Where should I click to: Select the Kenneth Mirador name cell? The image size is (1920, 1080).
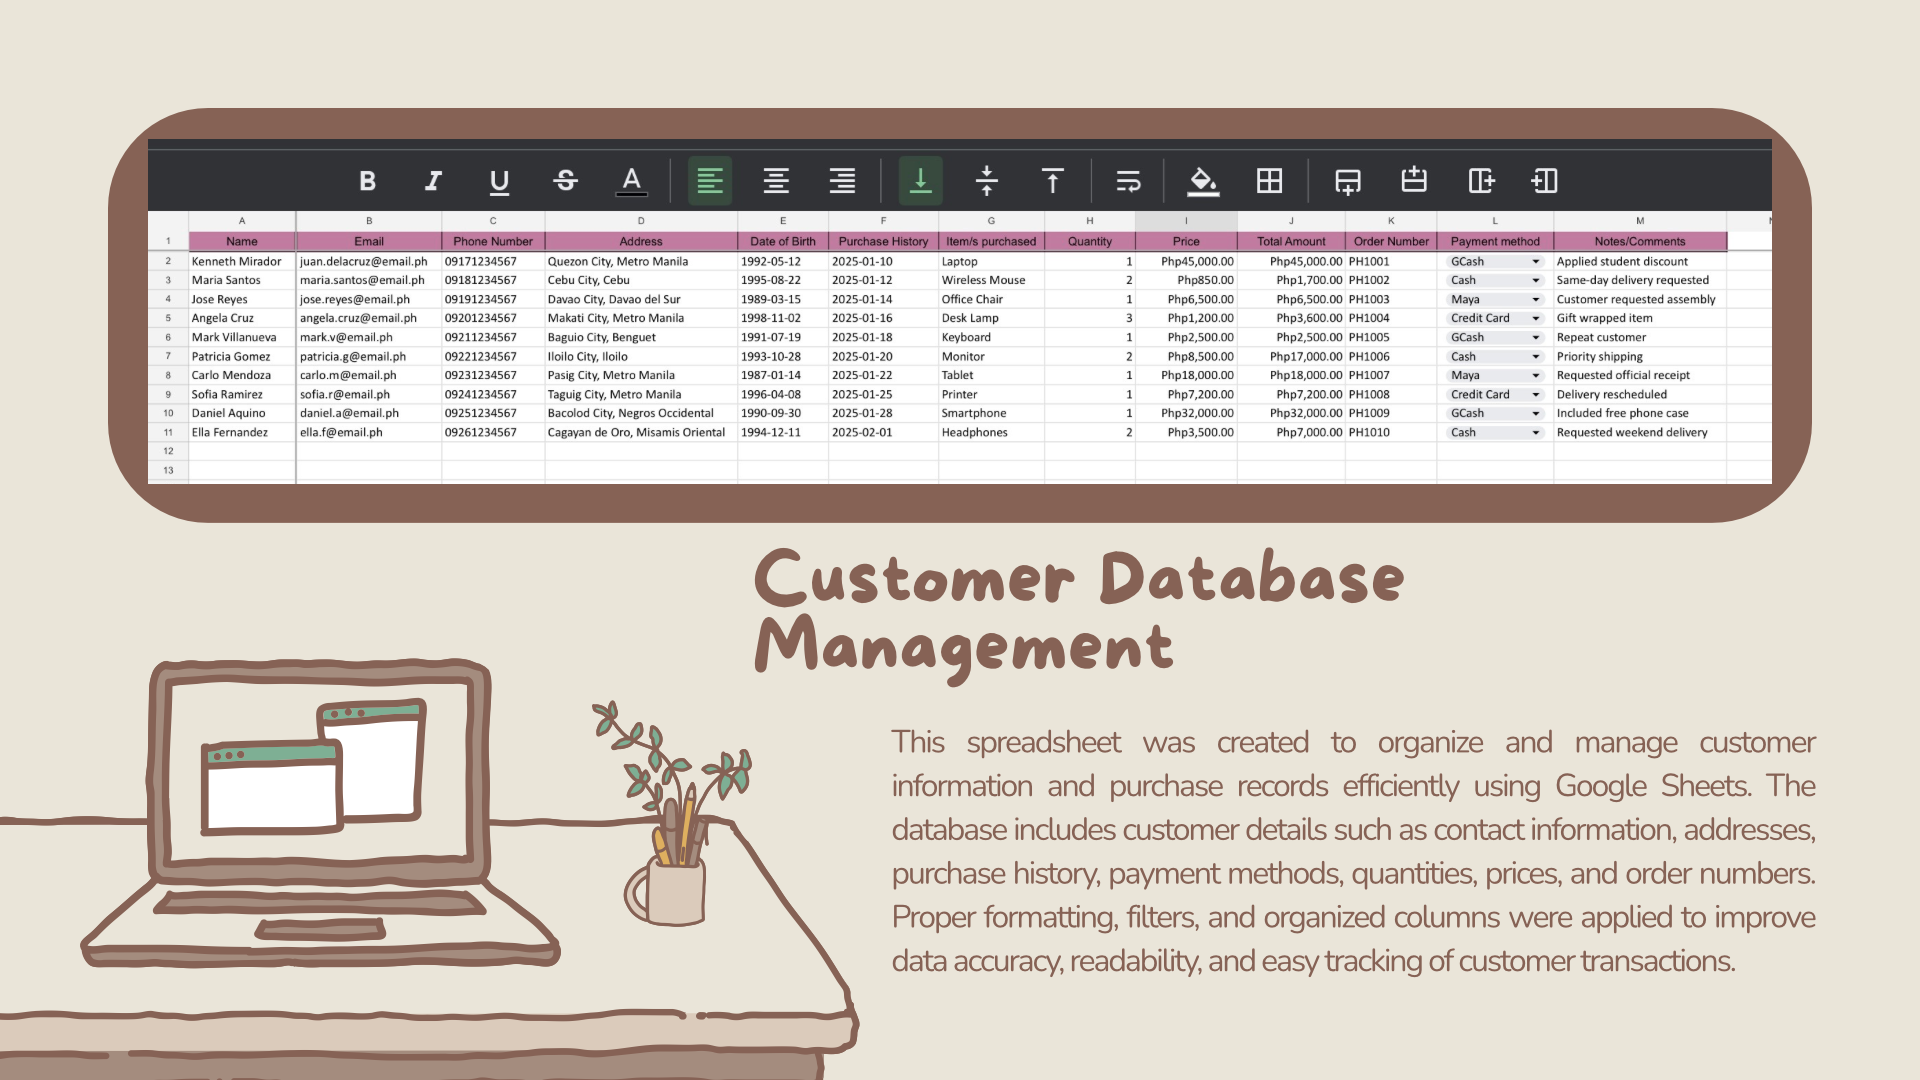(242, 262)
